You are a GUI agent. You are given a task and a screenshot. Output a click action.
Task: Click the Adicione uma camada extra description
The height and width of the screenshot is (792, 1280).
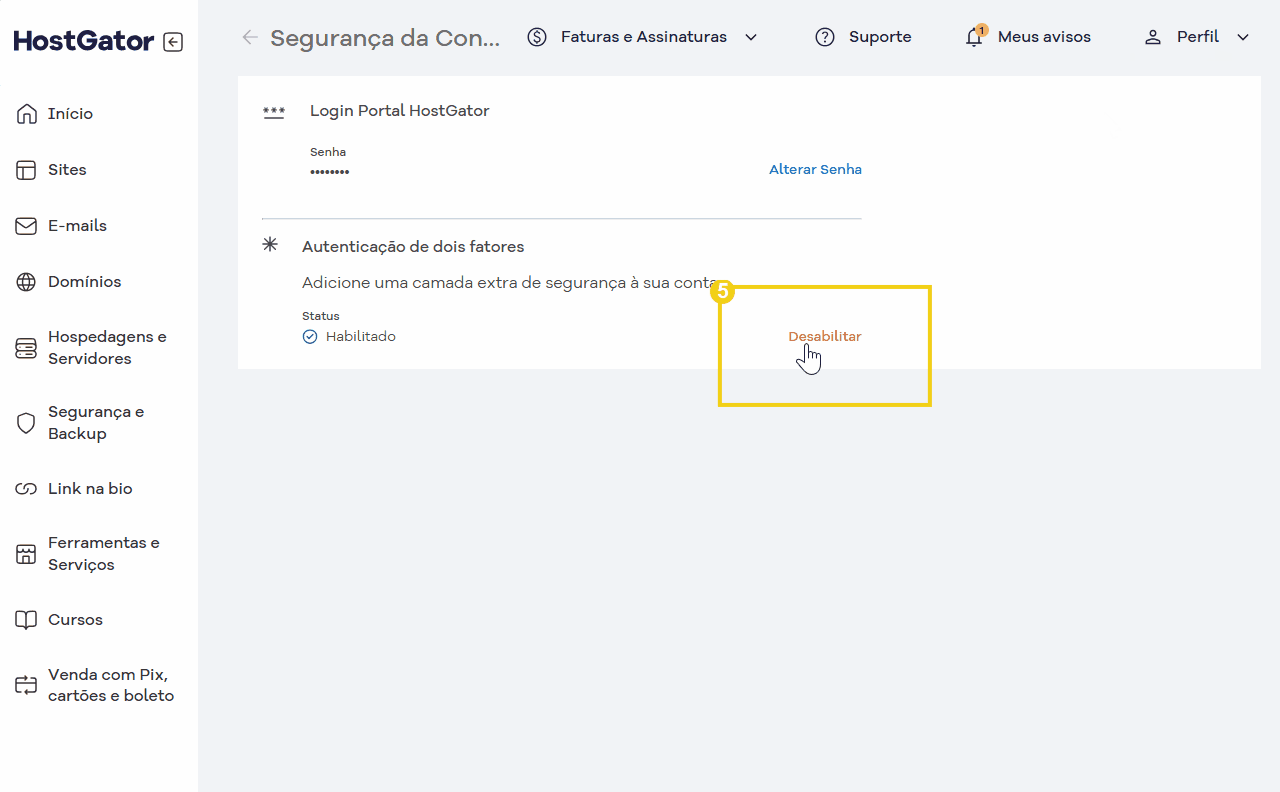click(512, 283)
